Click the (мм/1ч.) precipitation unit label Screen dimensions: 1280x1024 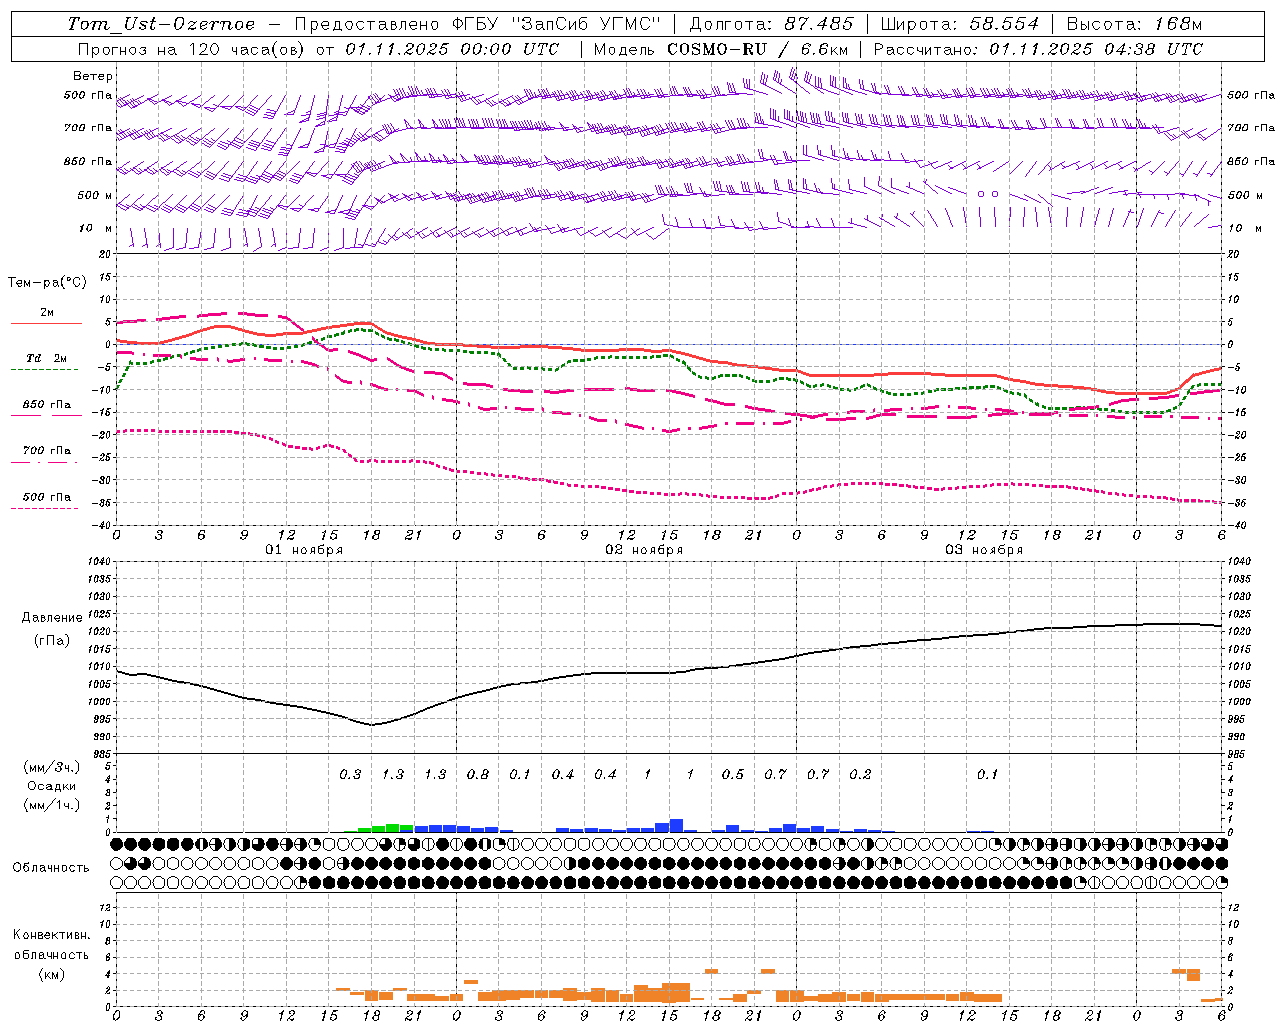[52, 805]
